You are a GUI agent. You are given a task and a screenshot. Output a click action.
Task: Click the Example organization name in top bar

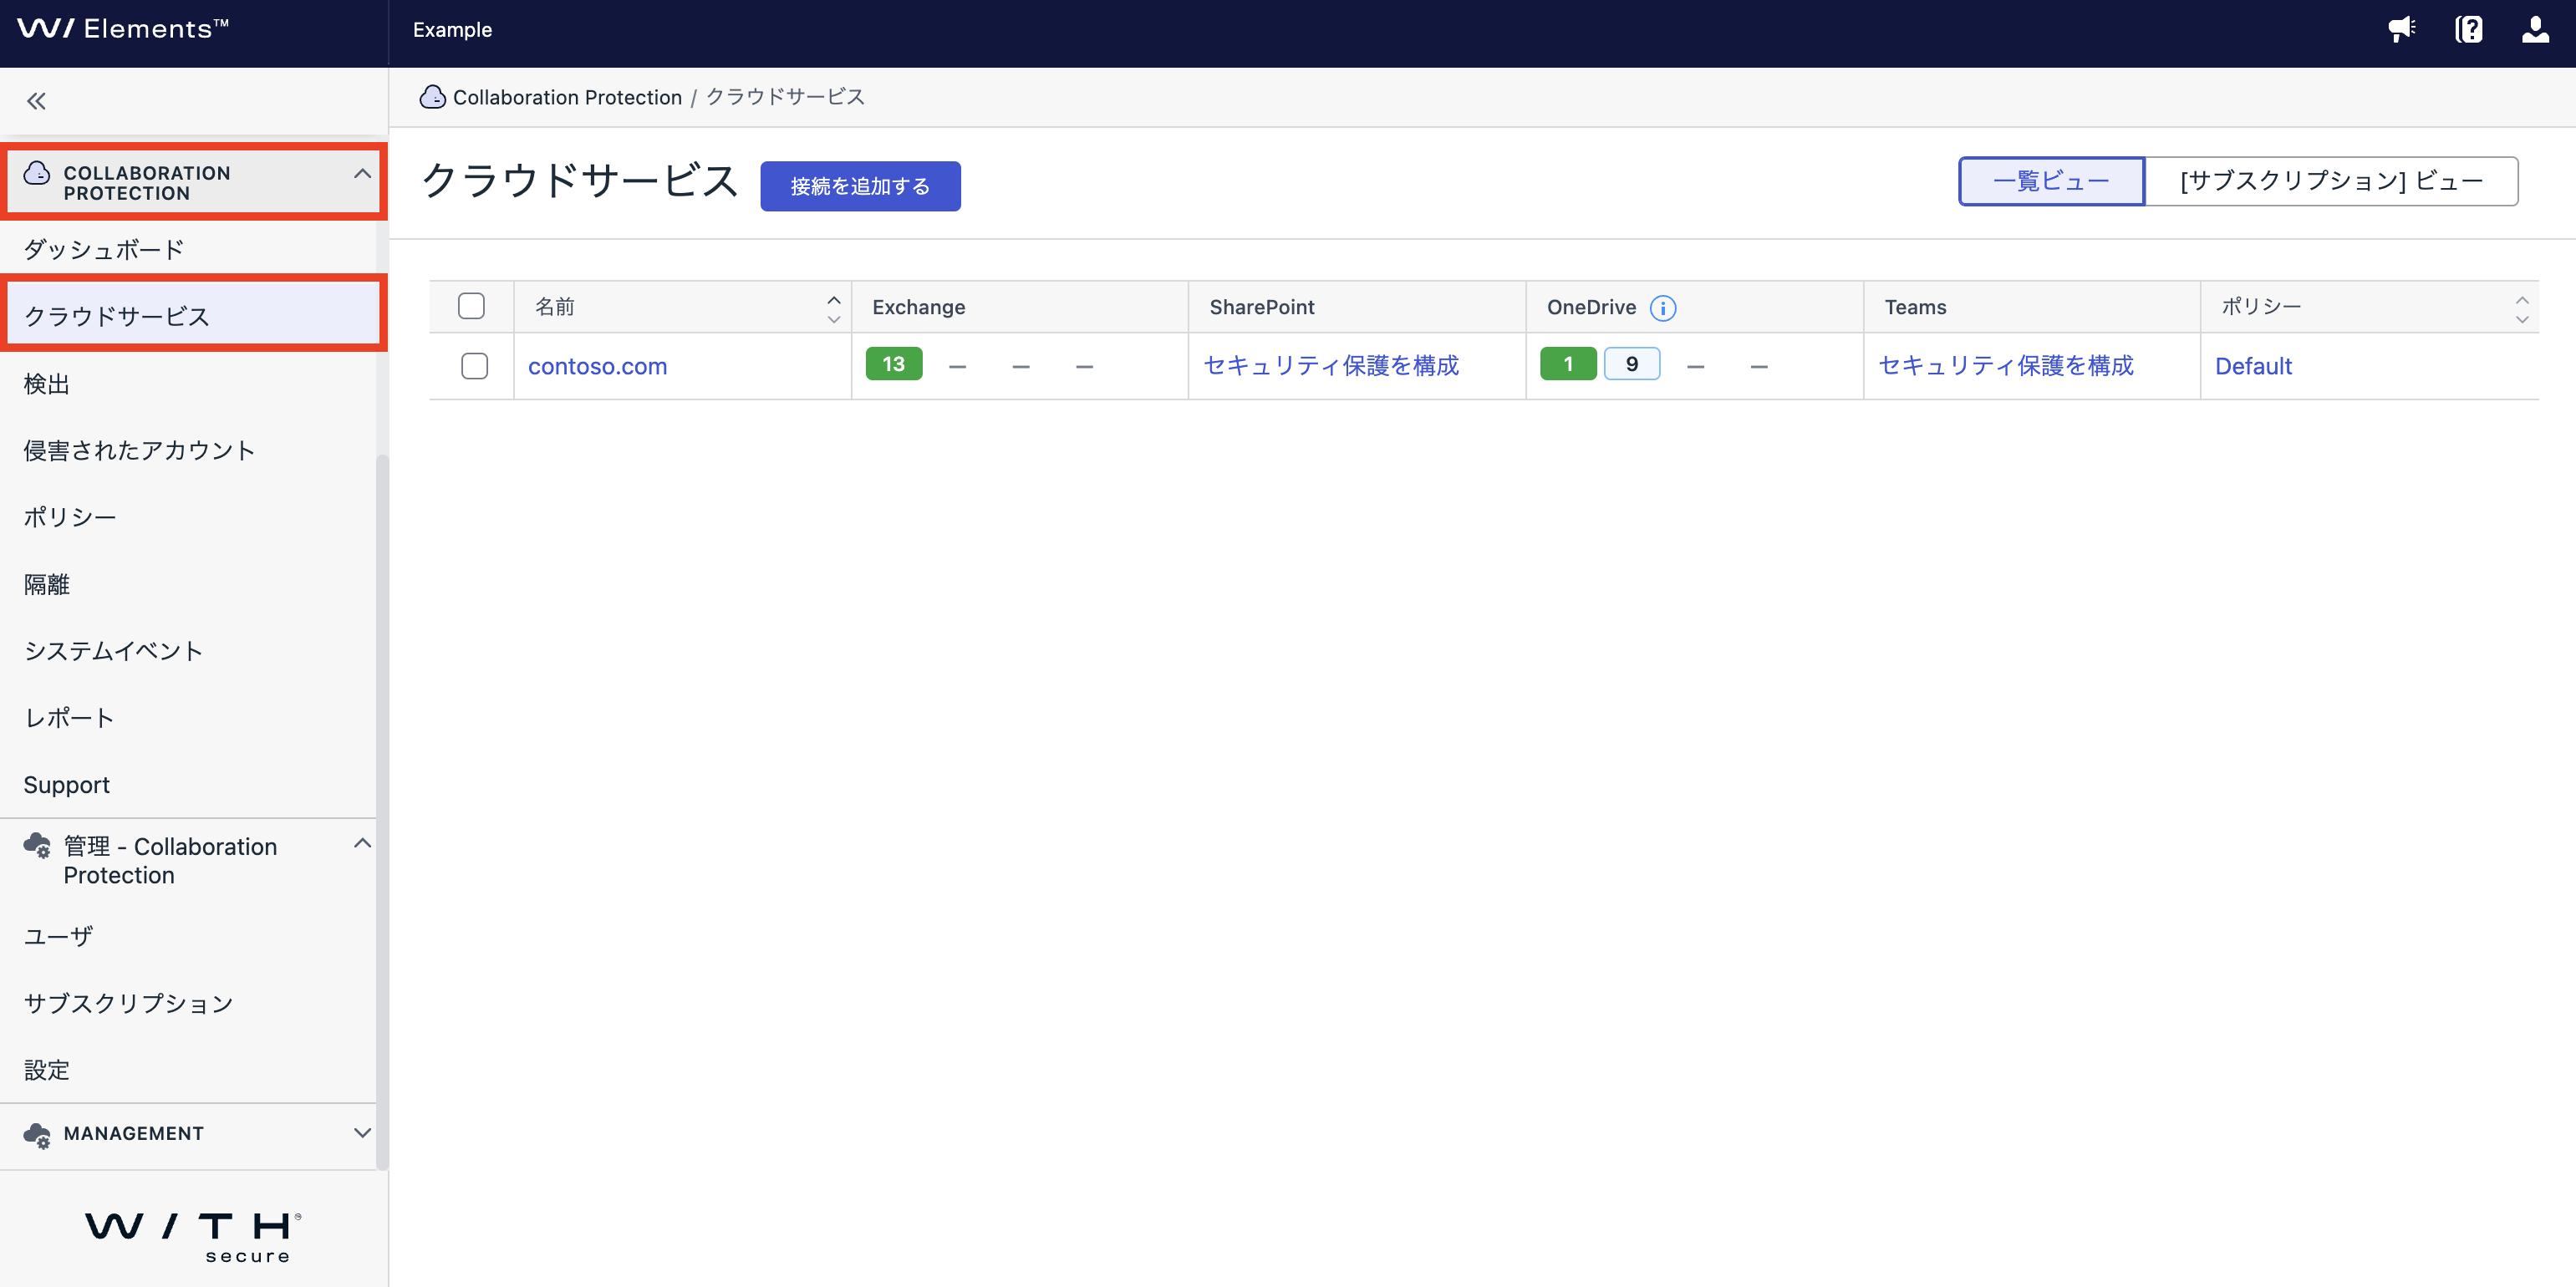[x=452, y=30]
